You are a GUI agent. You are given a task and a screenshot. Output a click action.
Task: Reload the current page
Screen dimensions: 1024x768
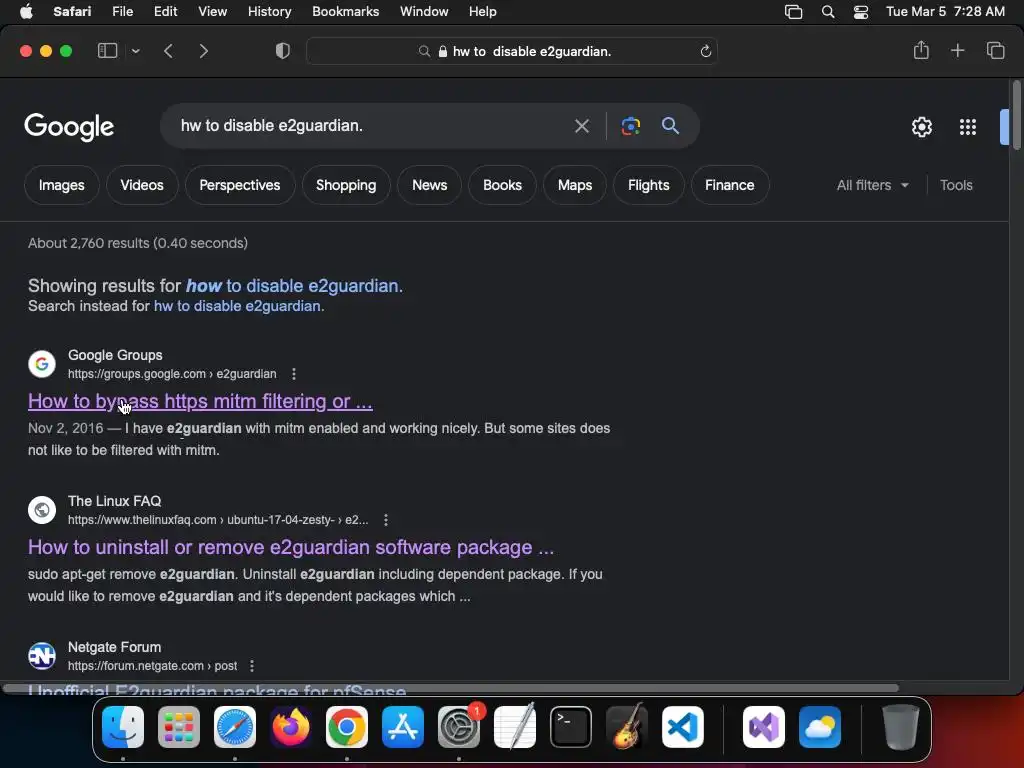[705, 51]
